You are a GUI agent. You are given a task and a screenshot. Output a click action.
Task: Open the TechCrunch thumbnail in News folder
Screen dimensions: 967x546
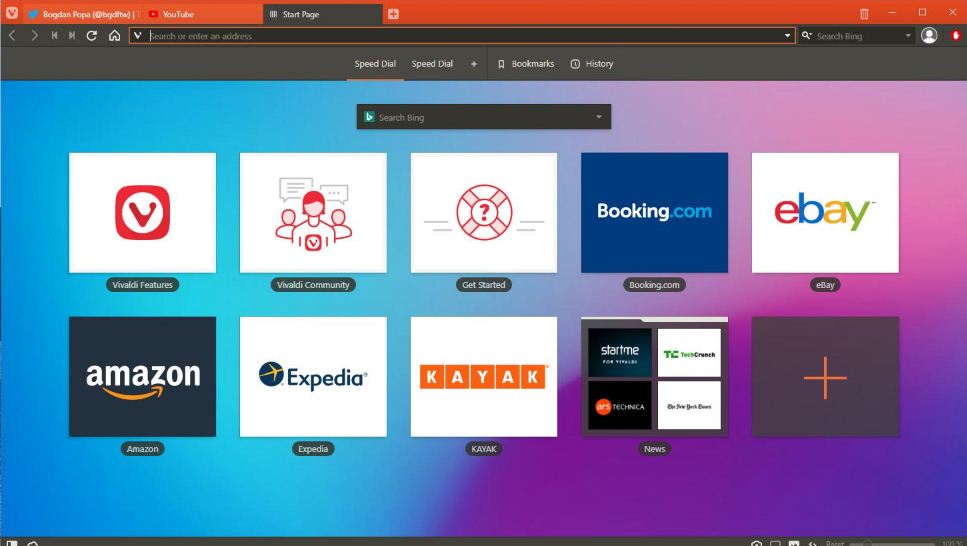[x=689, y=353]
